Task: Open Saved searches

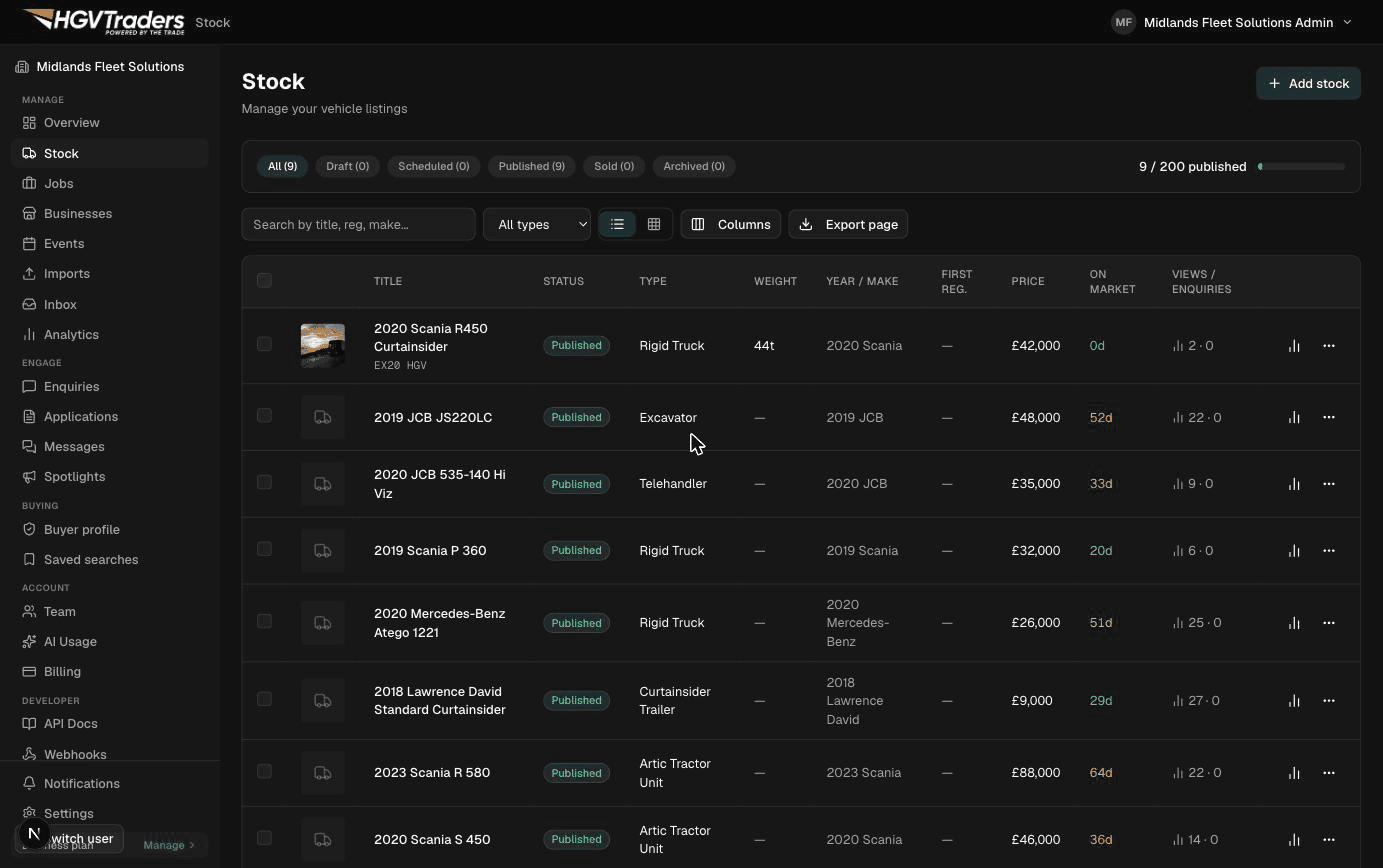Action: click(110, 559)
